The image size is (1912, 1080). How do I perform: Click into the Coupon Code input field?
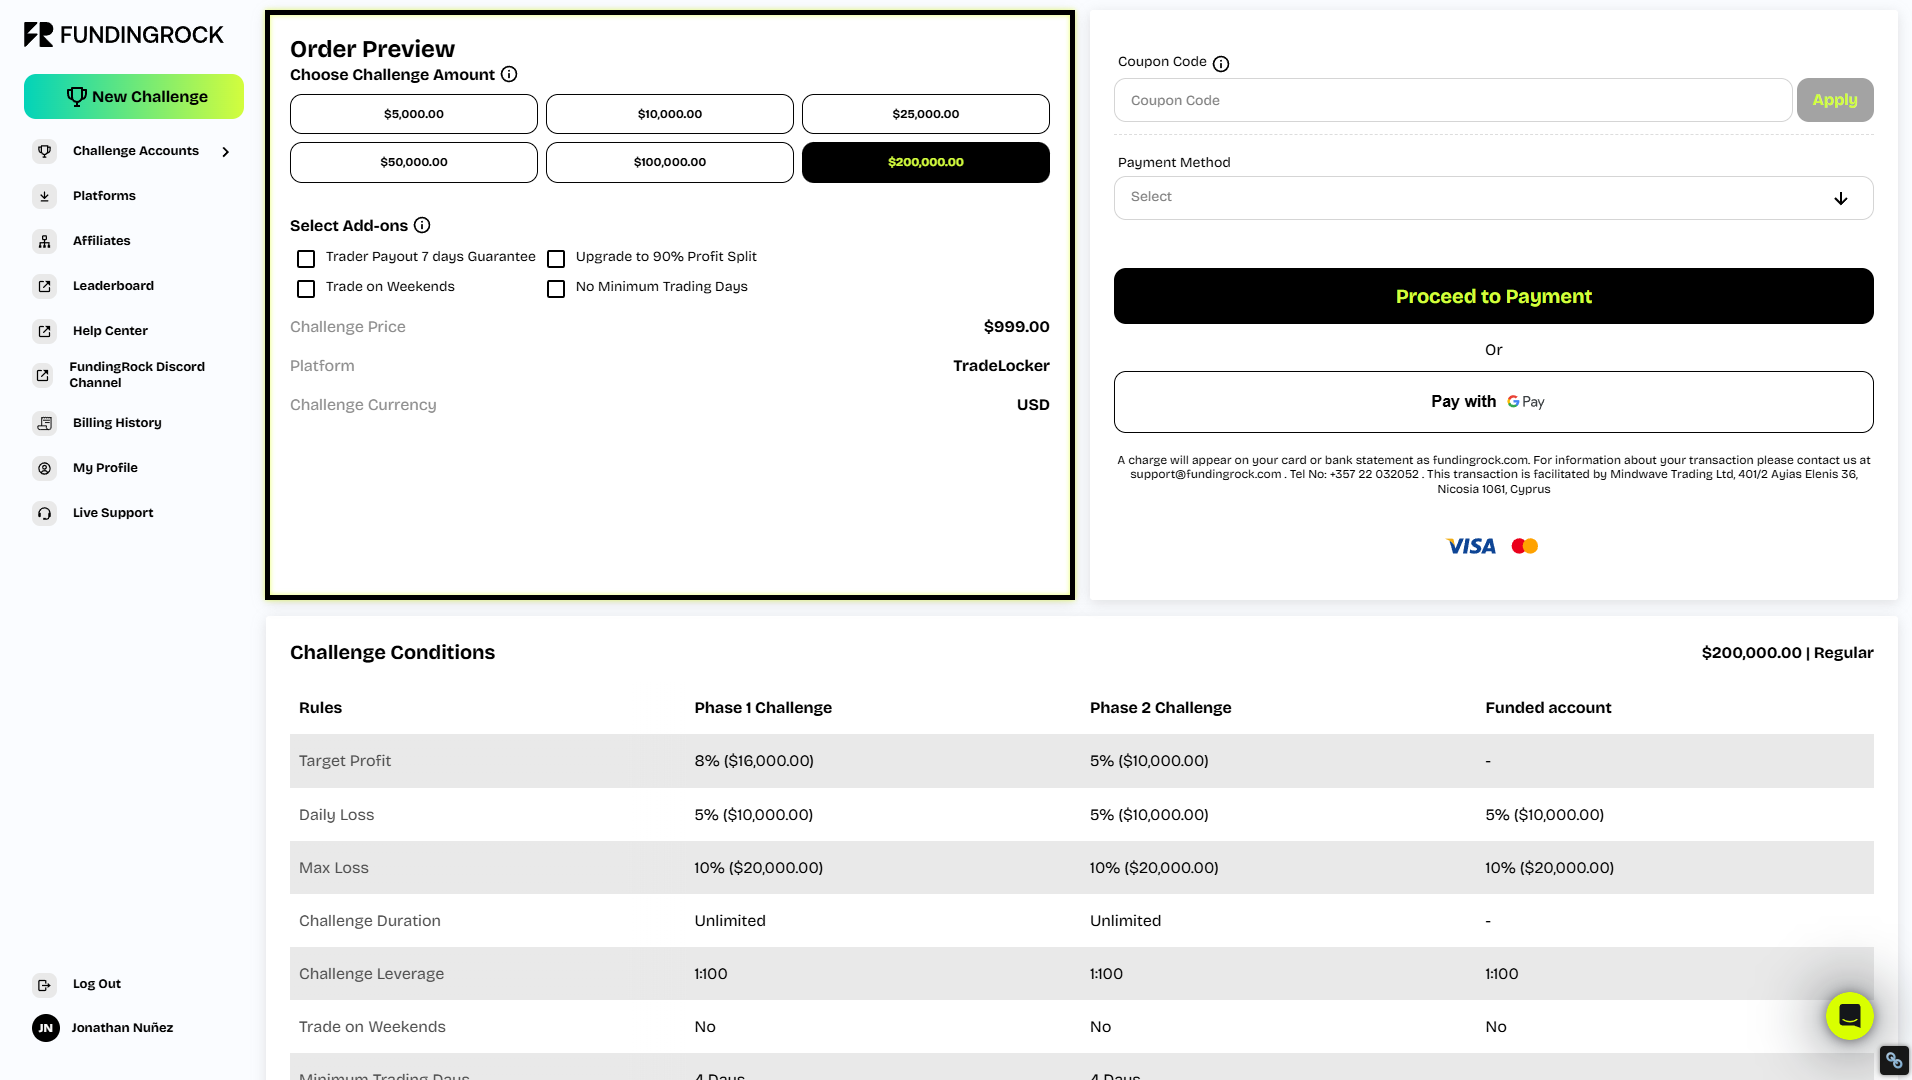1452,101
